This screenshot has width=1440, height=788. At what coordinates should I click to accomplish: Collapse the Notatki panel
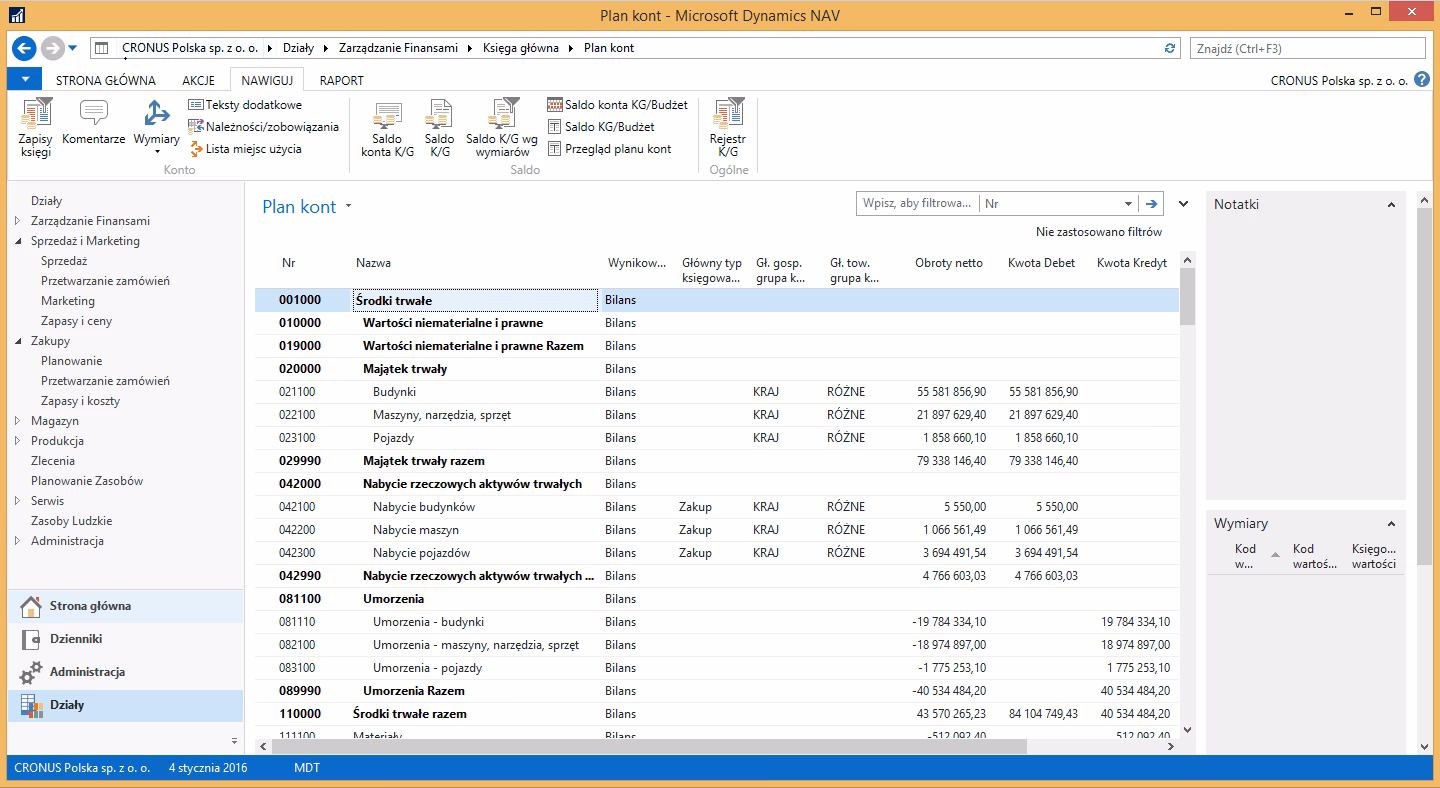coord(1391,205)
